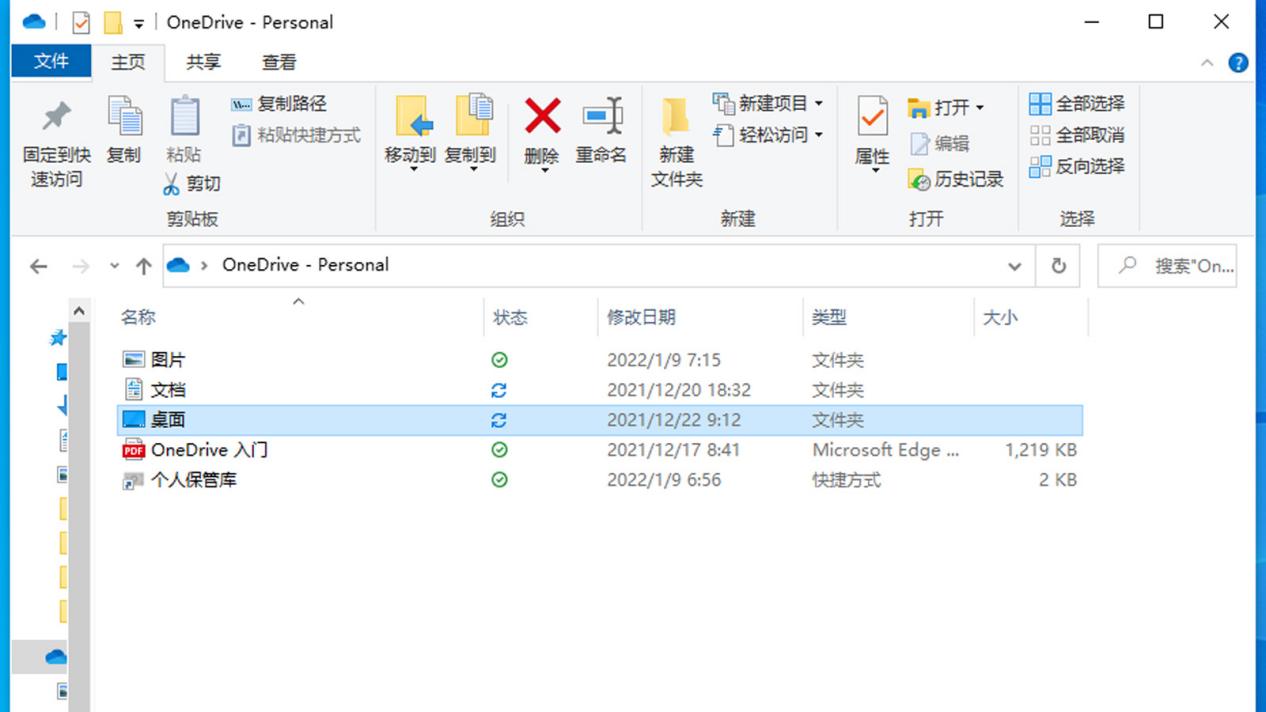Screen dimensions: 1266x712
Task: Click the refresh icon in the address bar
Action: pos(1057,265)
